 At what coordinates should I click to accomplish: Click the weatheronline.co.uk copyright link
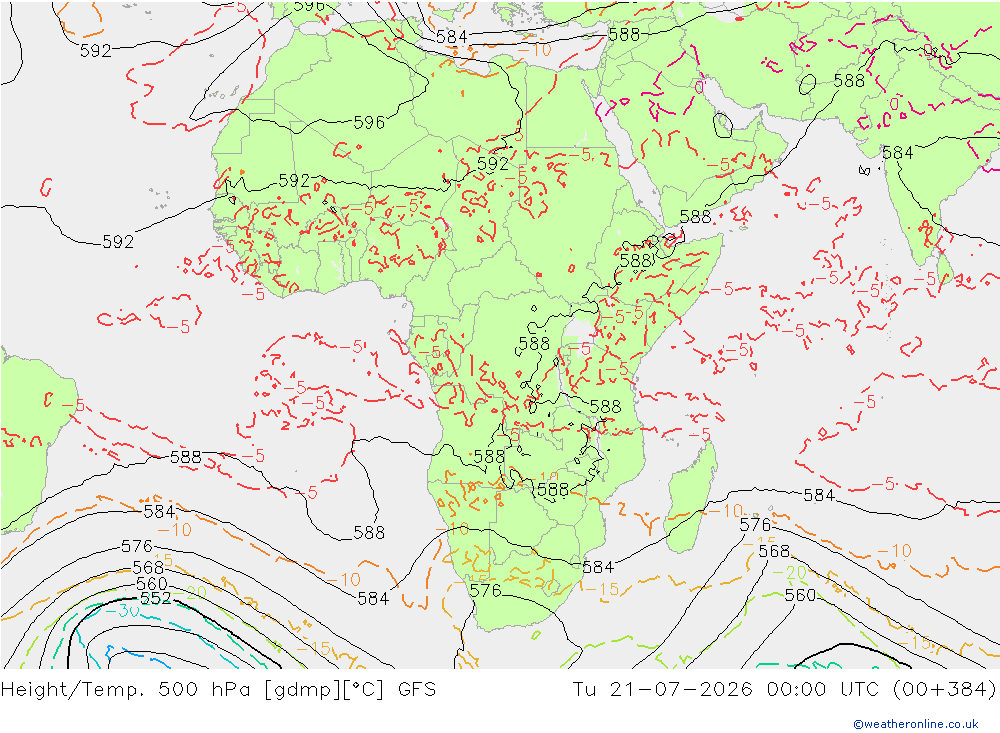916,724
